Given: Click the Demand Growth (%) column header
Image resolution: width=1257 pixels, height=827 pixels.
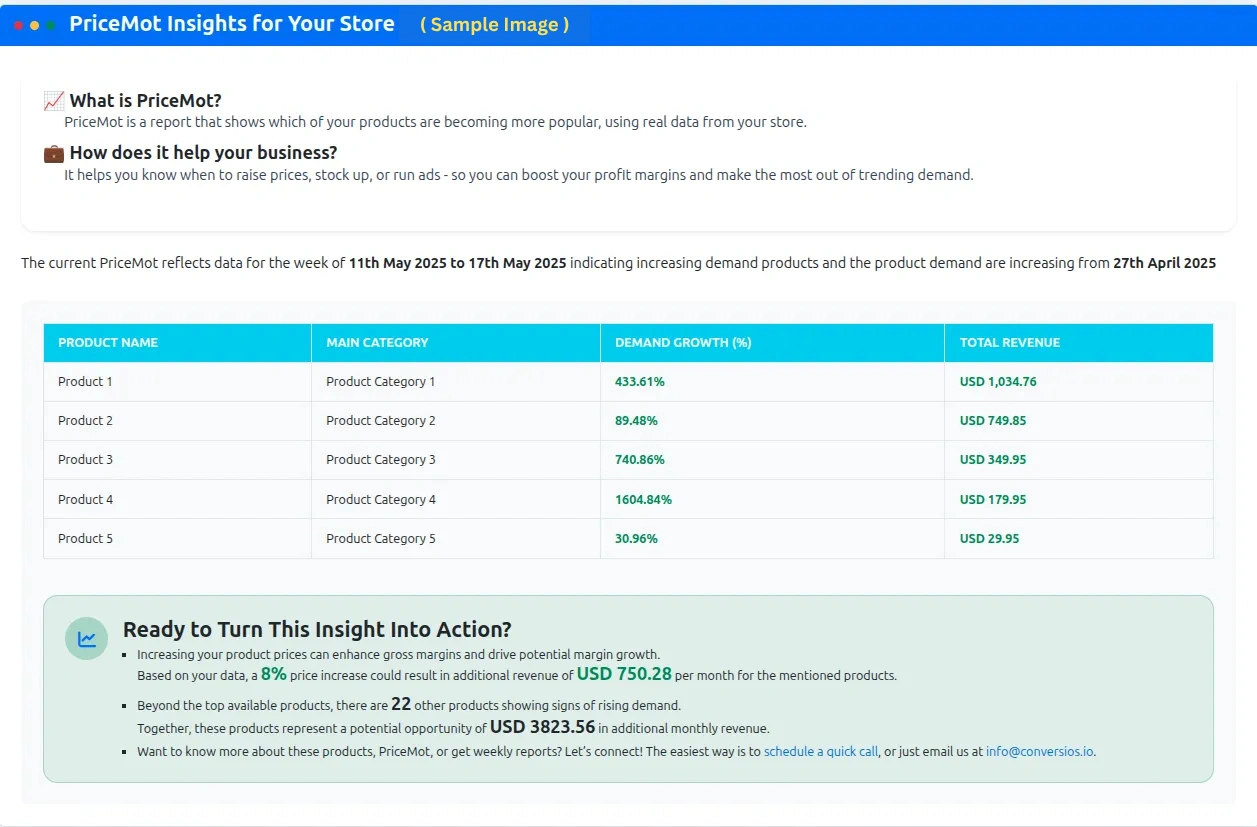Looking at the screenshot, I should point(683,342).
